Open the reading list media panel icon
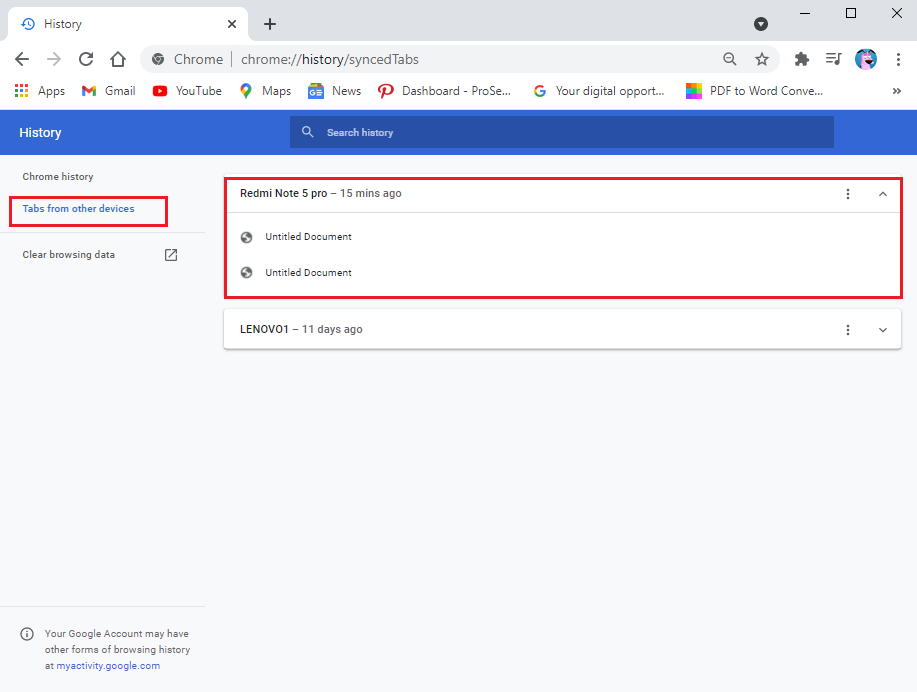Image resolution: width=917 pixels, height=692 pixels. click(833, 59)
